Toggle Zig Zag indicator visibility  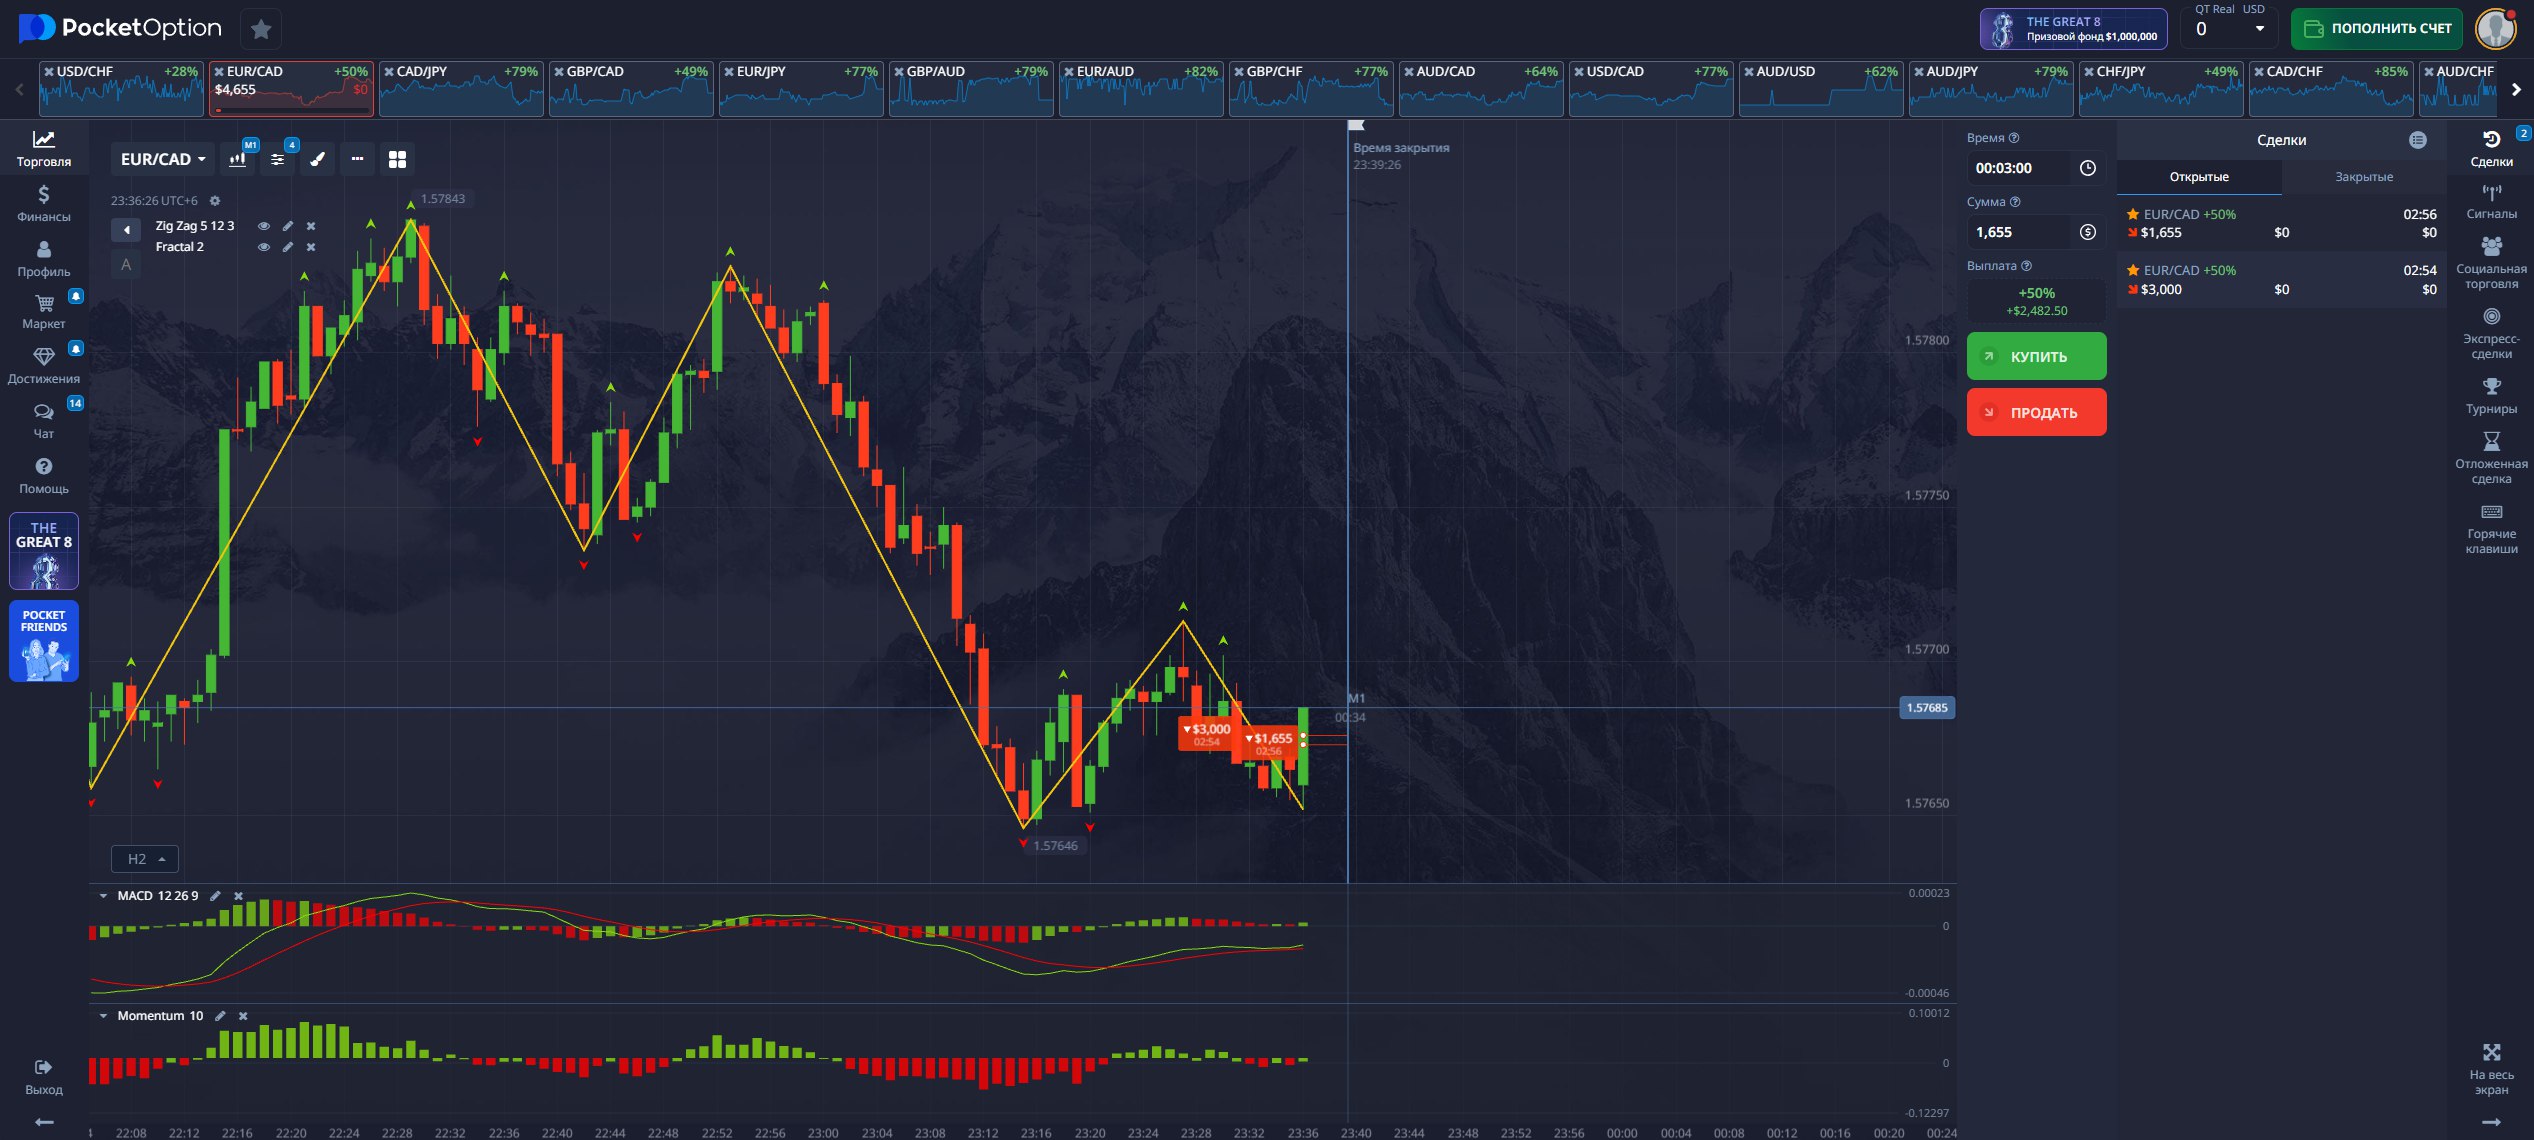coord(264,226)
